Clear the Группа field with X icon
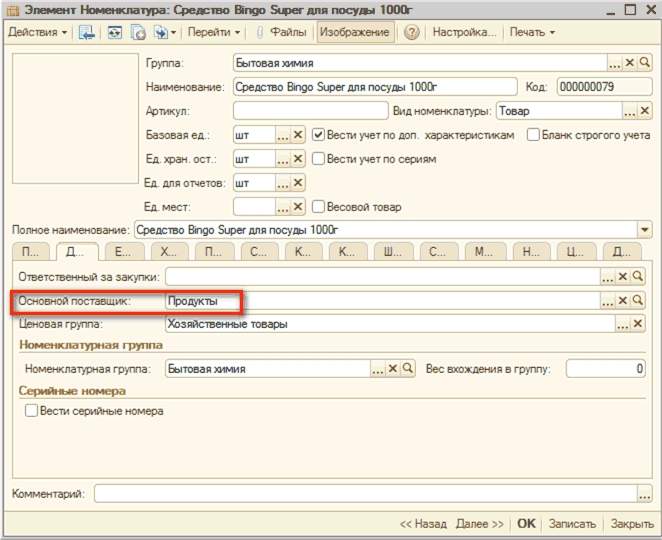 click(630, 62)
